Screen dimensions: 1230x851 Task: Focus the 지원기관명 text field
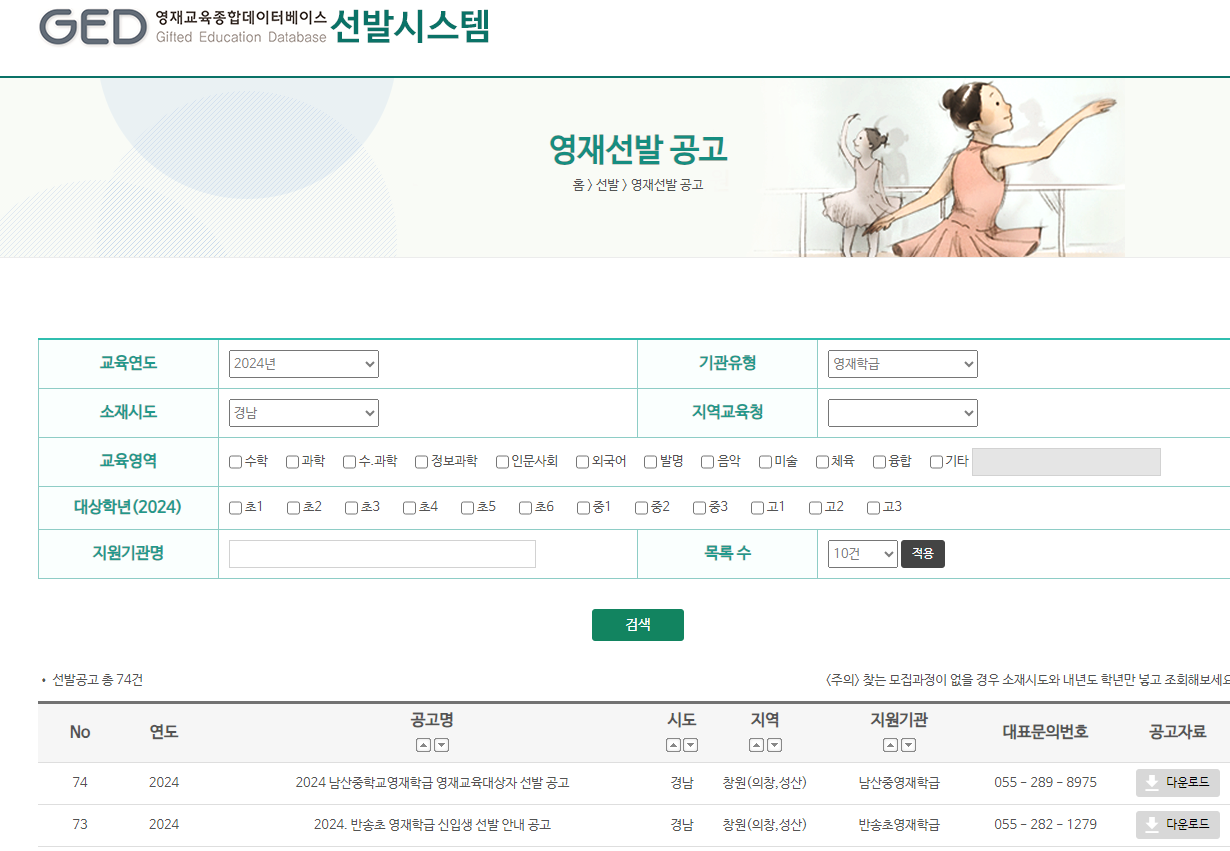(x=382, y=554)
